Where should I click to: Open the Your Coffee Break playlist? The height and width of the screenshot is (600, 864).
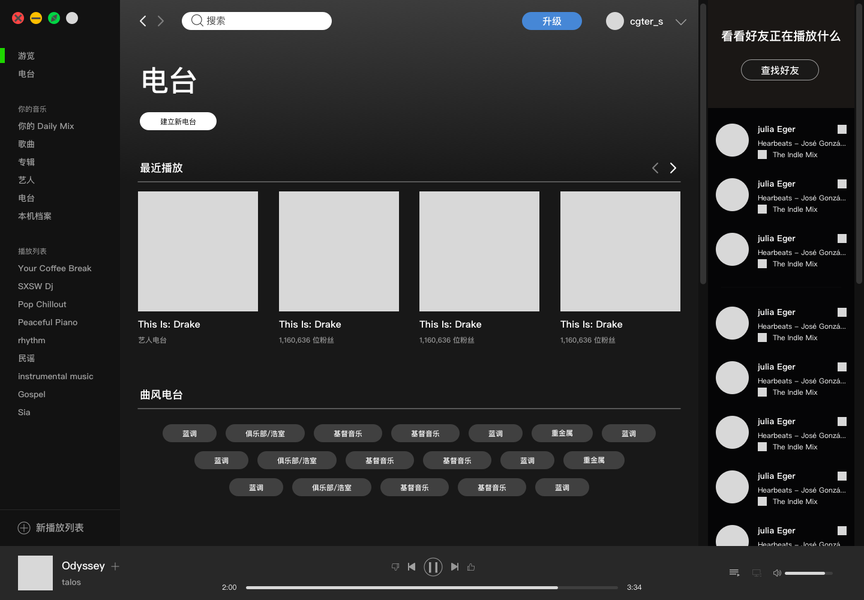tap(55, 268)
